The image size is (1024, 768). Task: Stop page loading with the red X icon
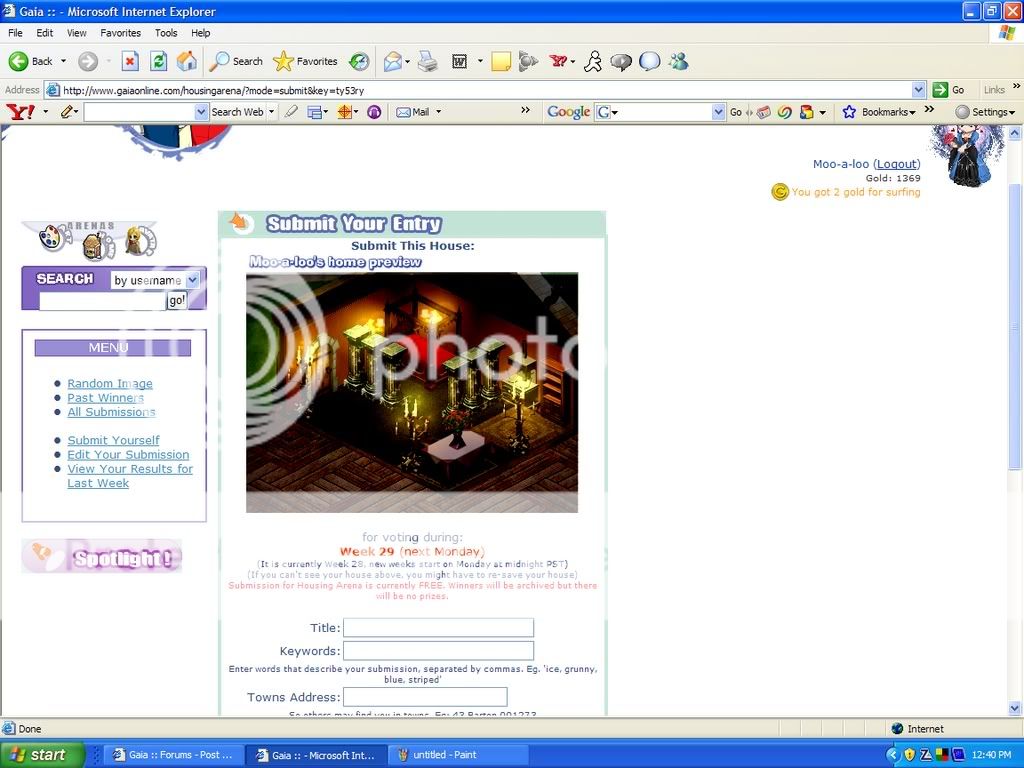click(130, 61)
